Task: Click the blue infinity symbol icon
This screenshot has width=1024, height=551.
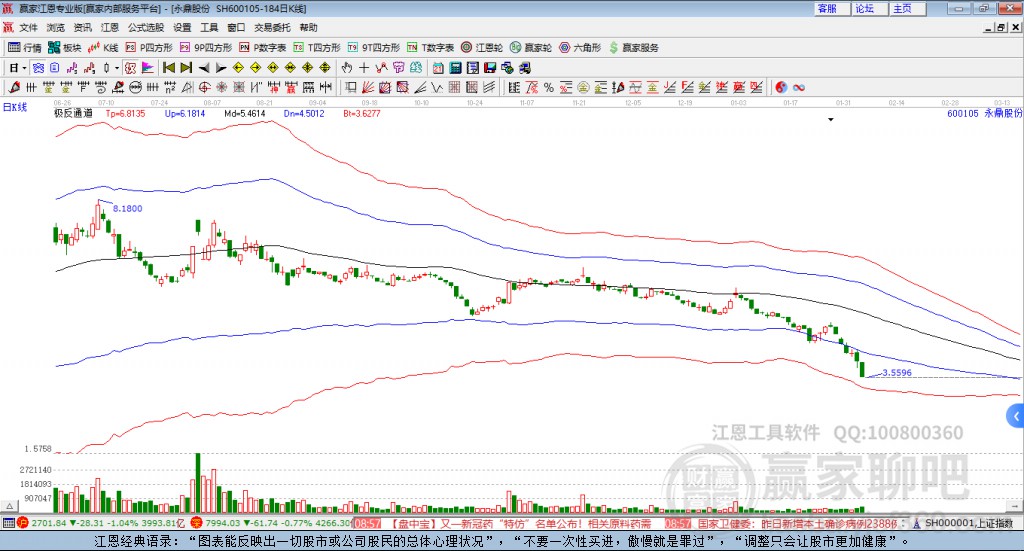Action: click(798, 87)
